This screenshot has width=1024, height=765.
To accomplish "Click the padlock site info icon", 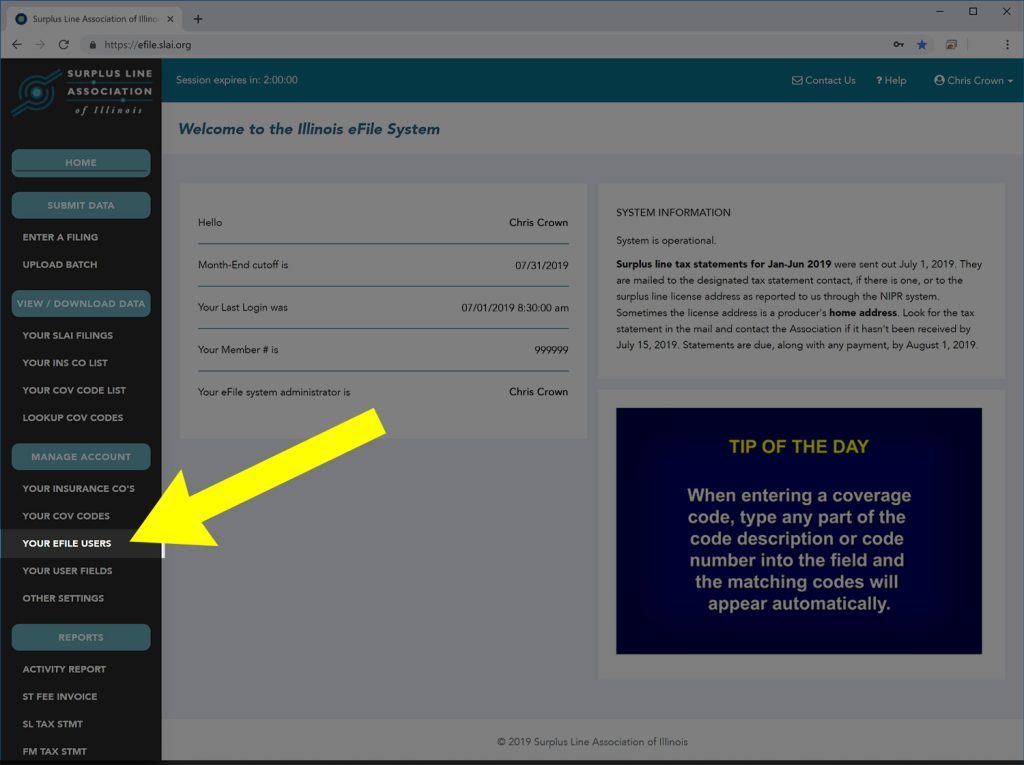I will click(93, 44).
